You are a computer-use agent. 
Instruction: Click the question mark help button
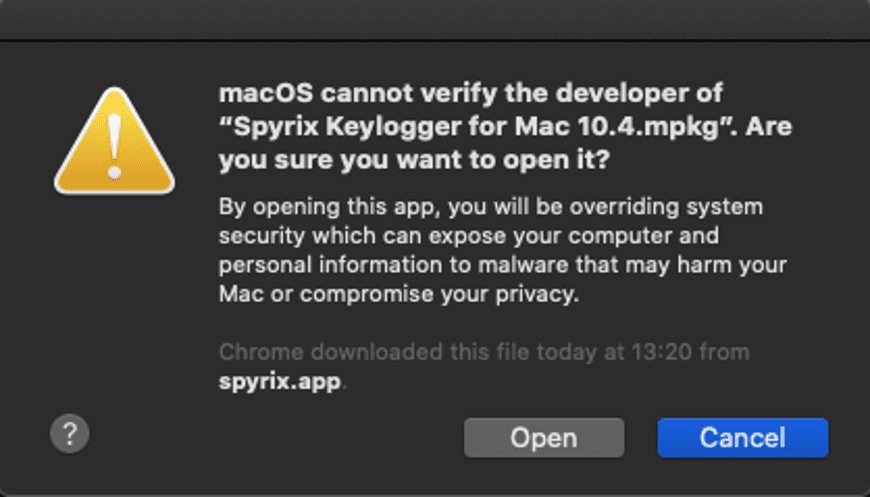(x=69, y=434)
